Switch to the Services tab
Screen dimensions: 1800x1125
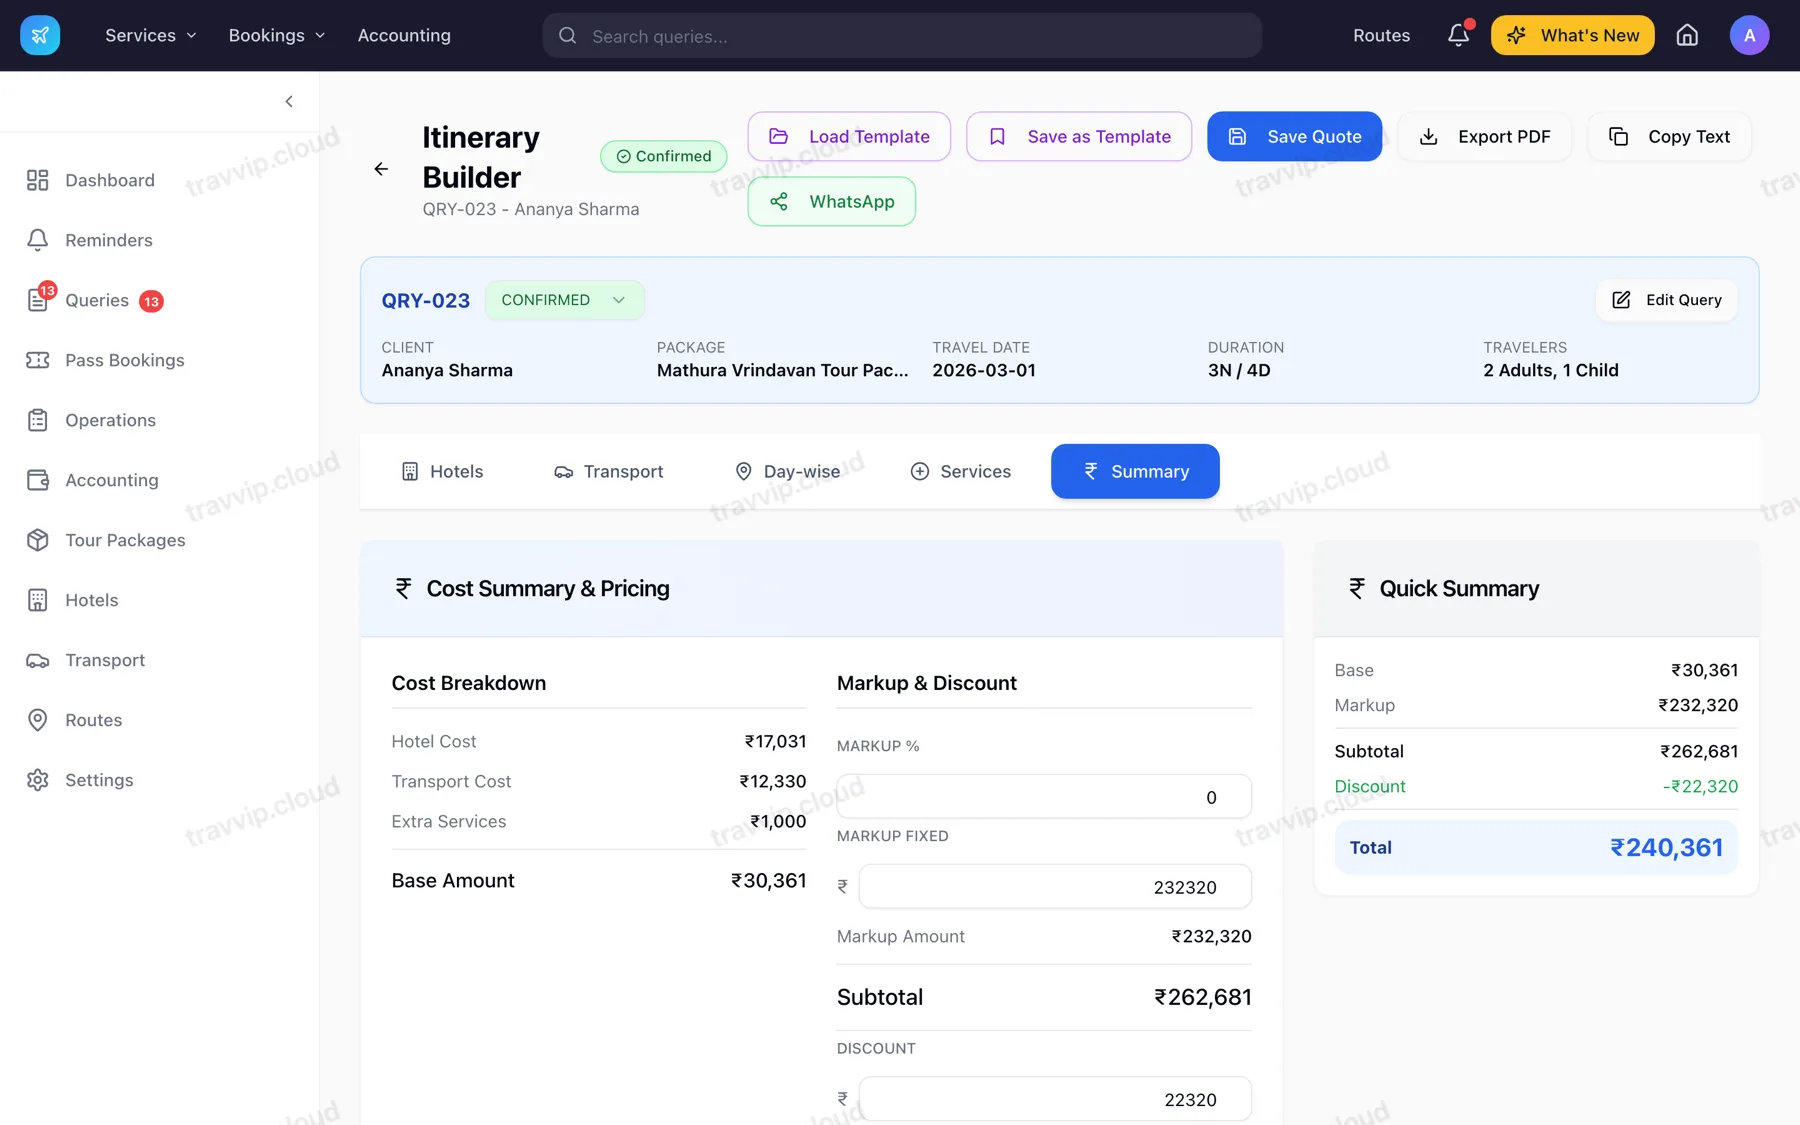click(961, 471)
